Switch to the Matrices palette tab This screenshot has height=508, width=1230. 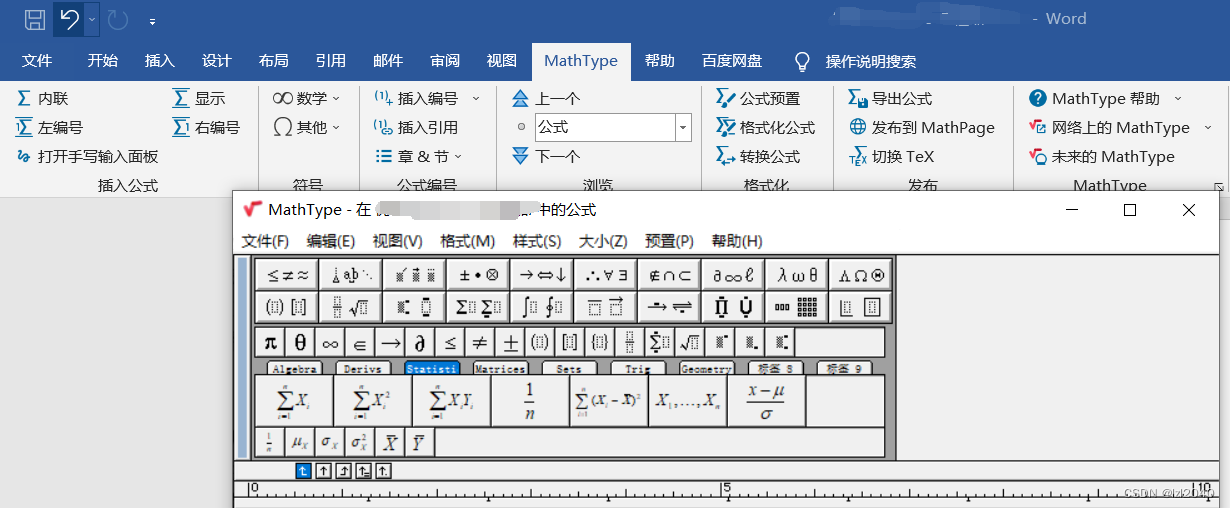500,369
